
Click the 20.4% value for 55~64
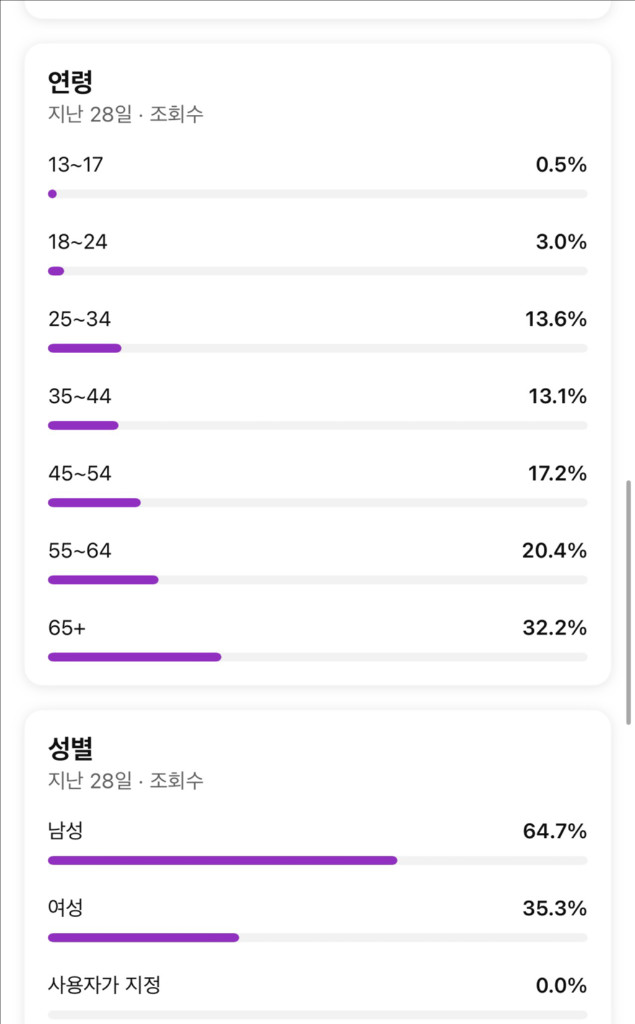pos(554,551)
